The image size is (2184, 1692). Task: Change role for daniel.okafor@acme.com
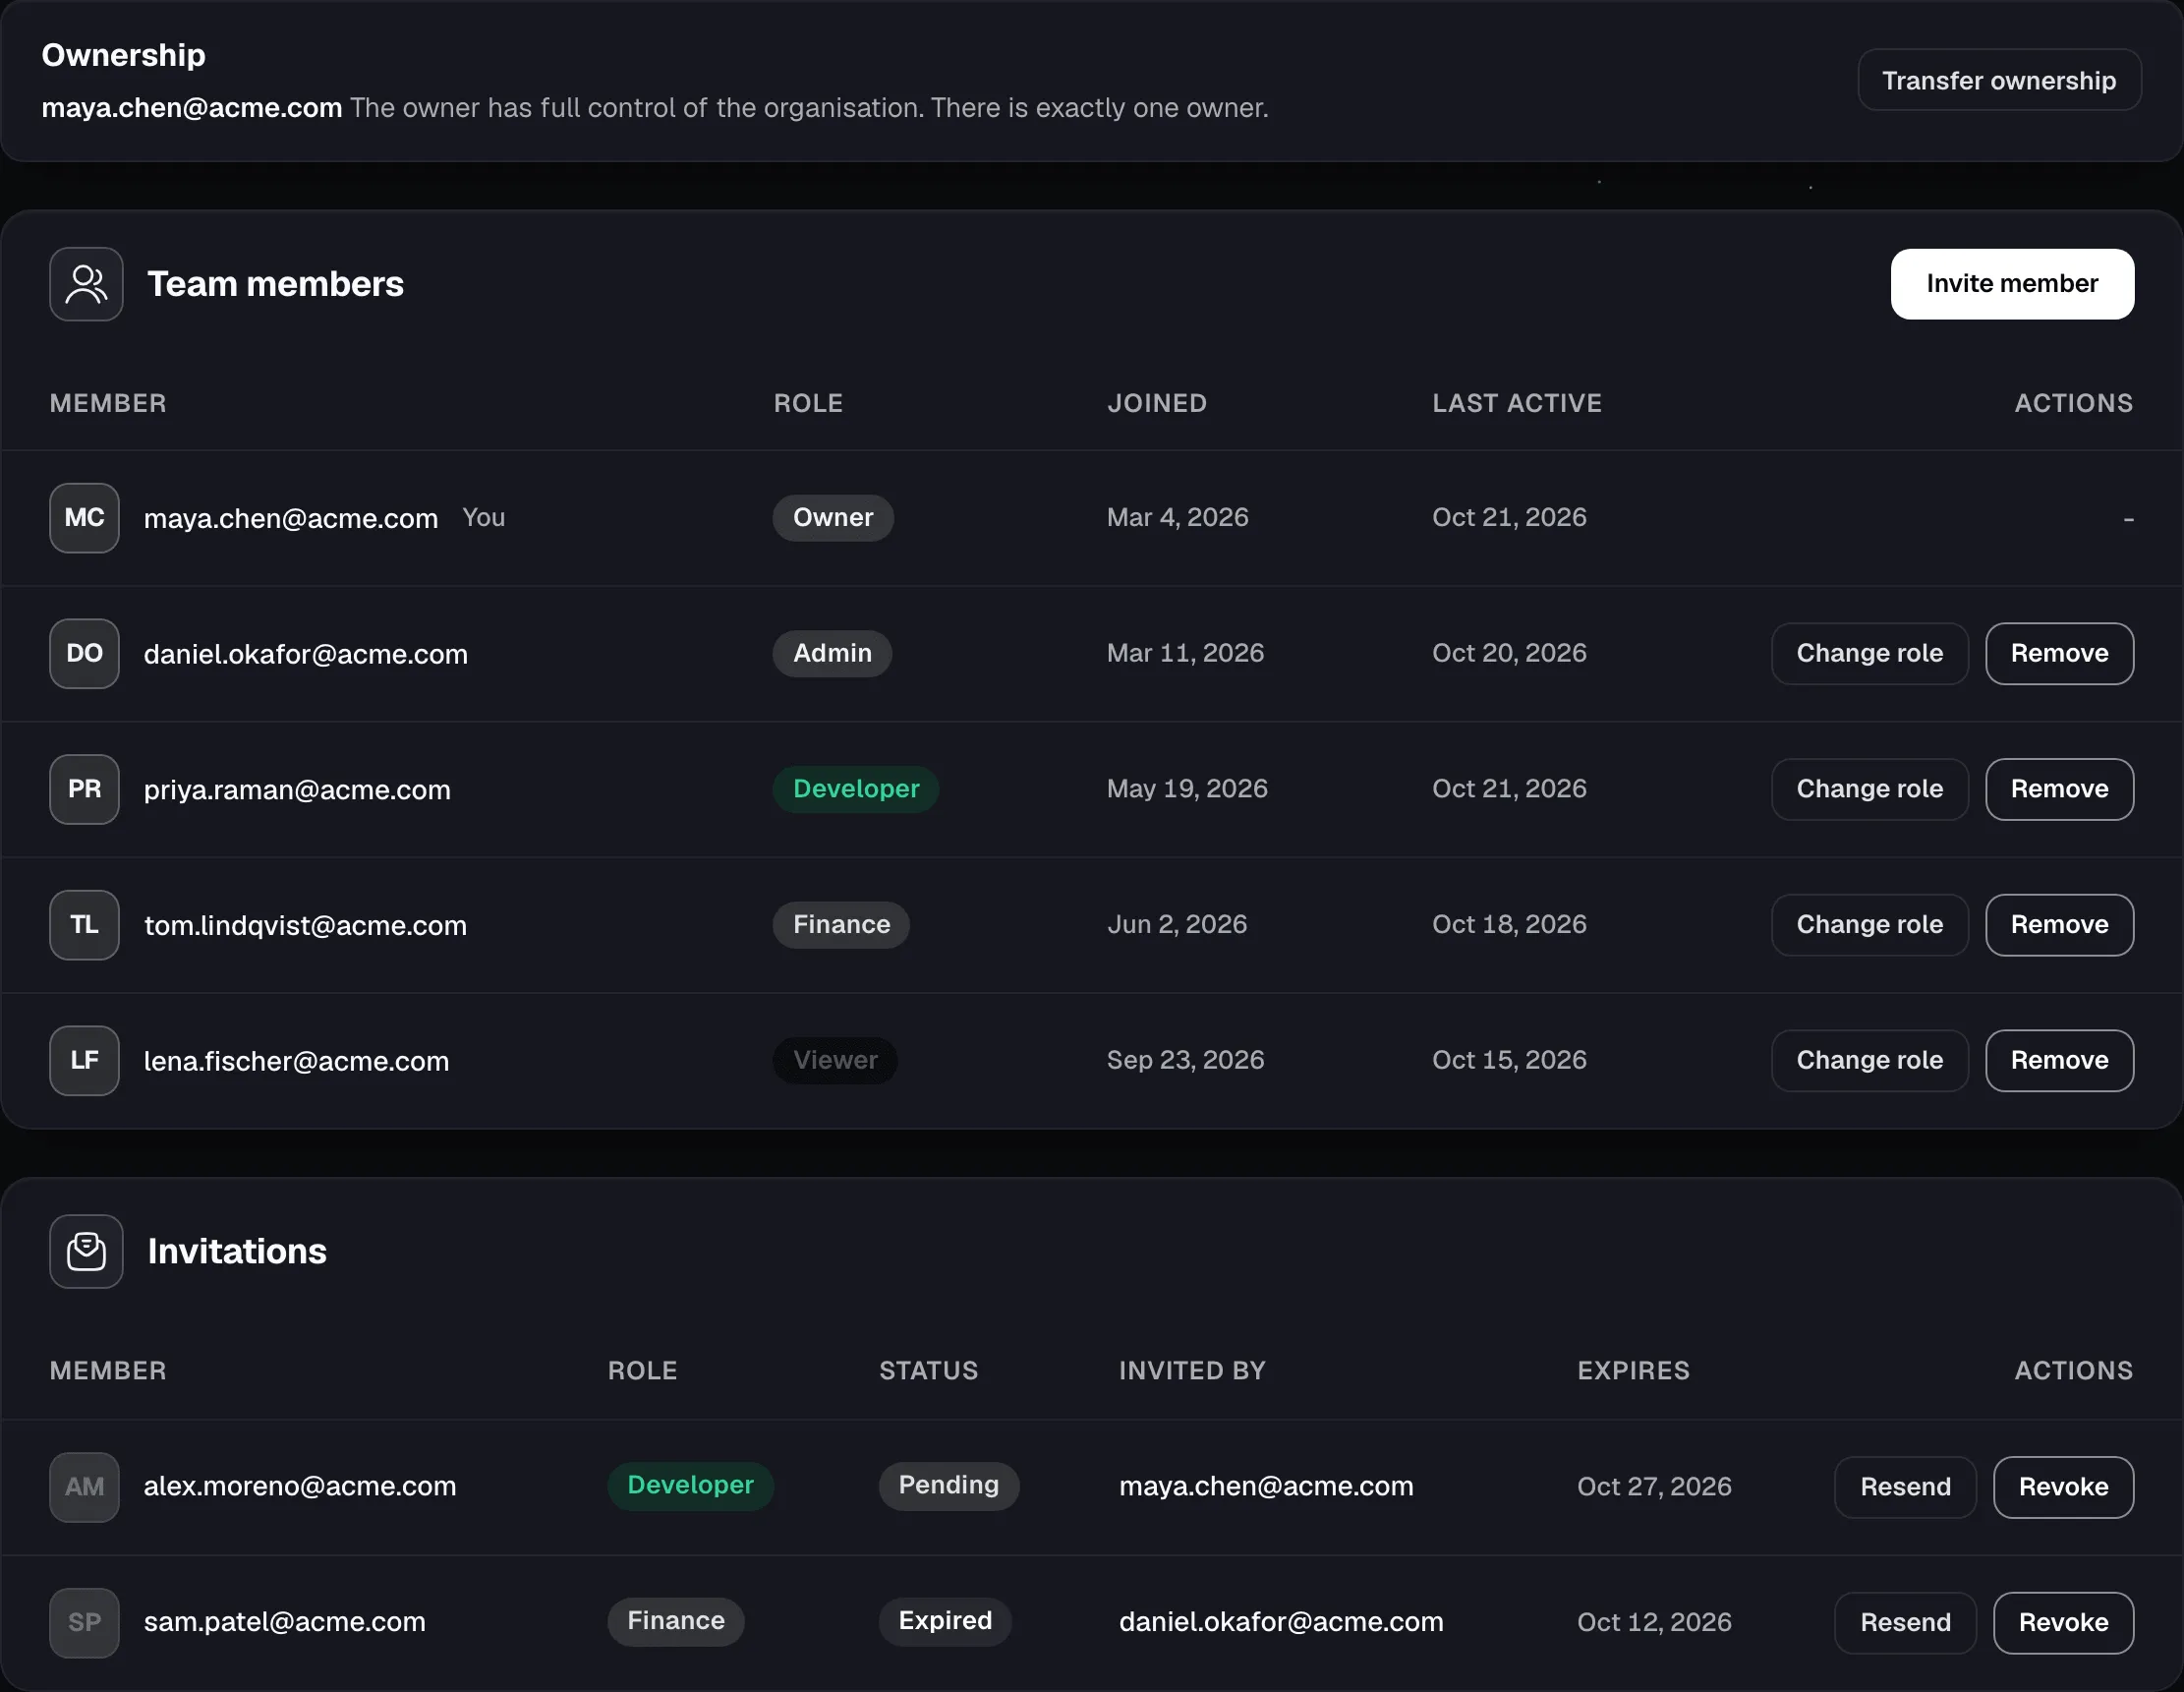coord(1869,654)
